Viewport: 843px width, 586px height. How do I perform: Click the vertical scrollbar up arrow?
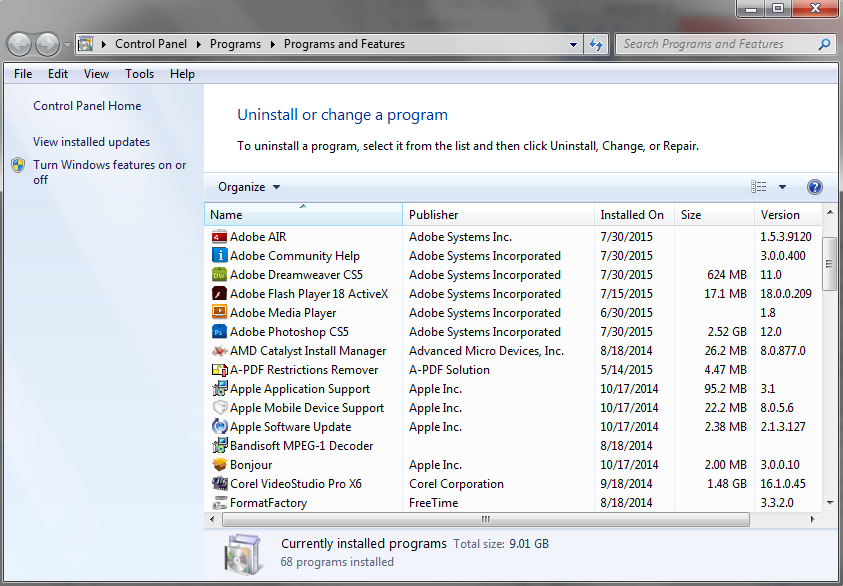coord(830,213)
